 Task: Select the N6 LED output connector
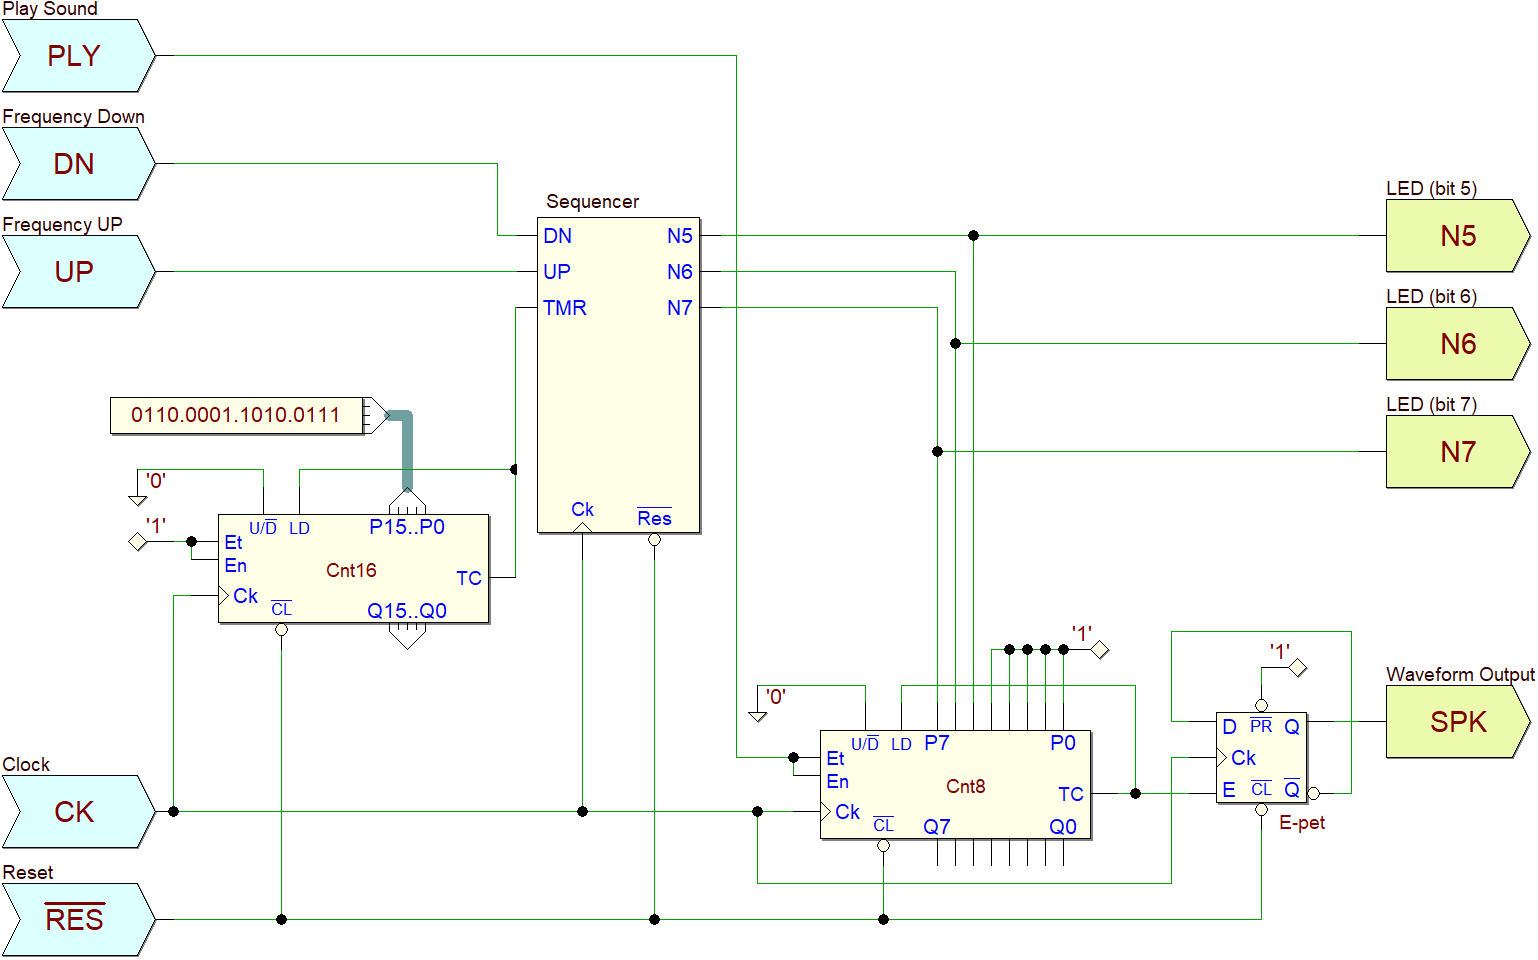pos(1458,344)
